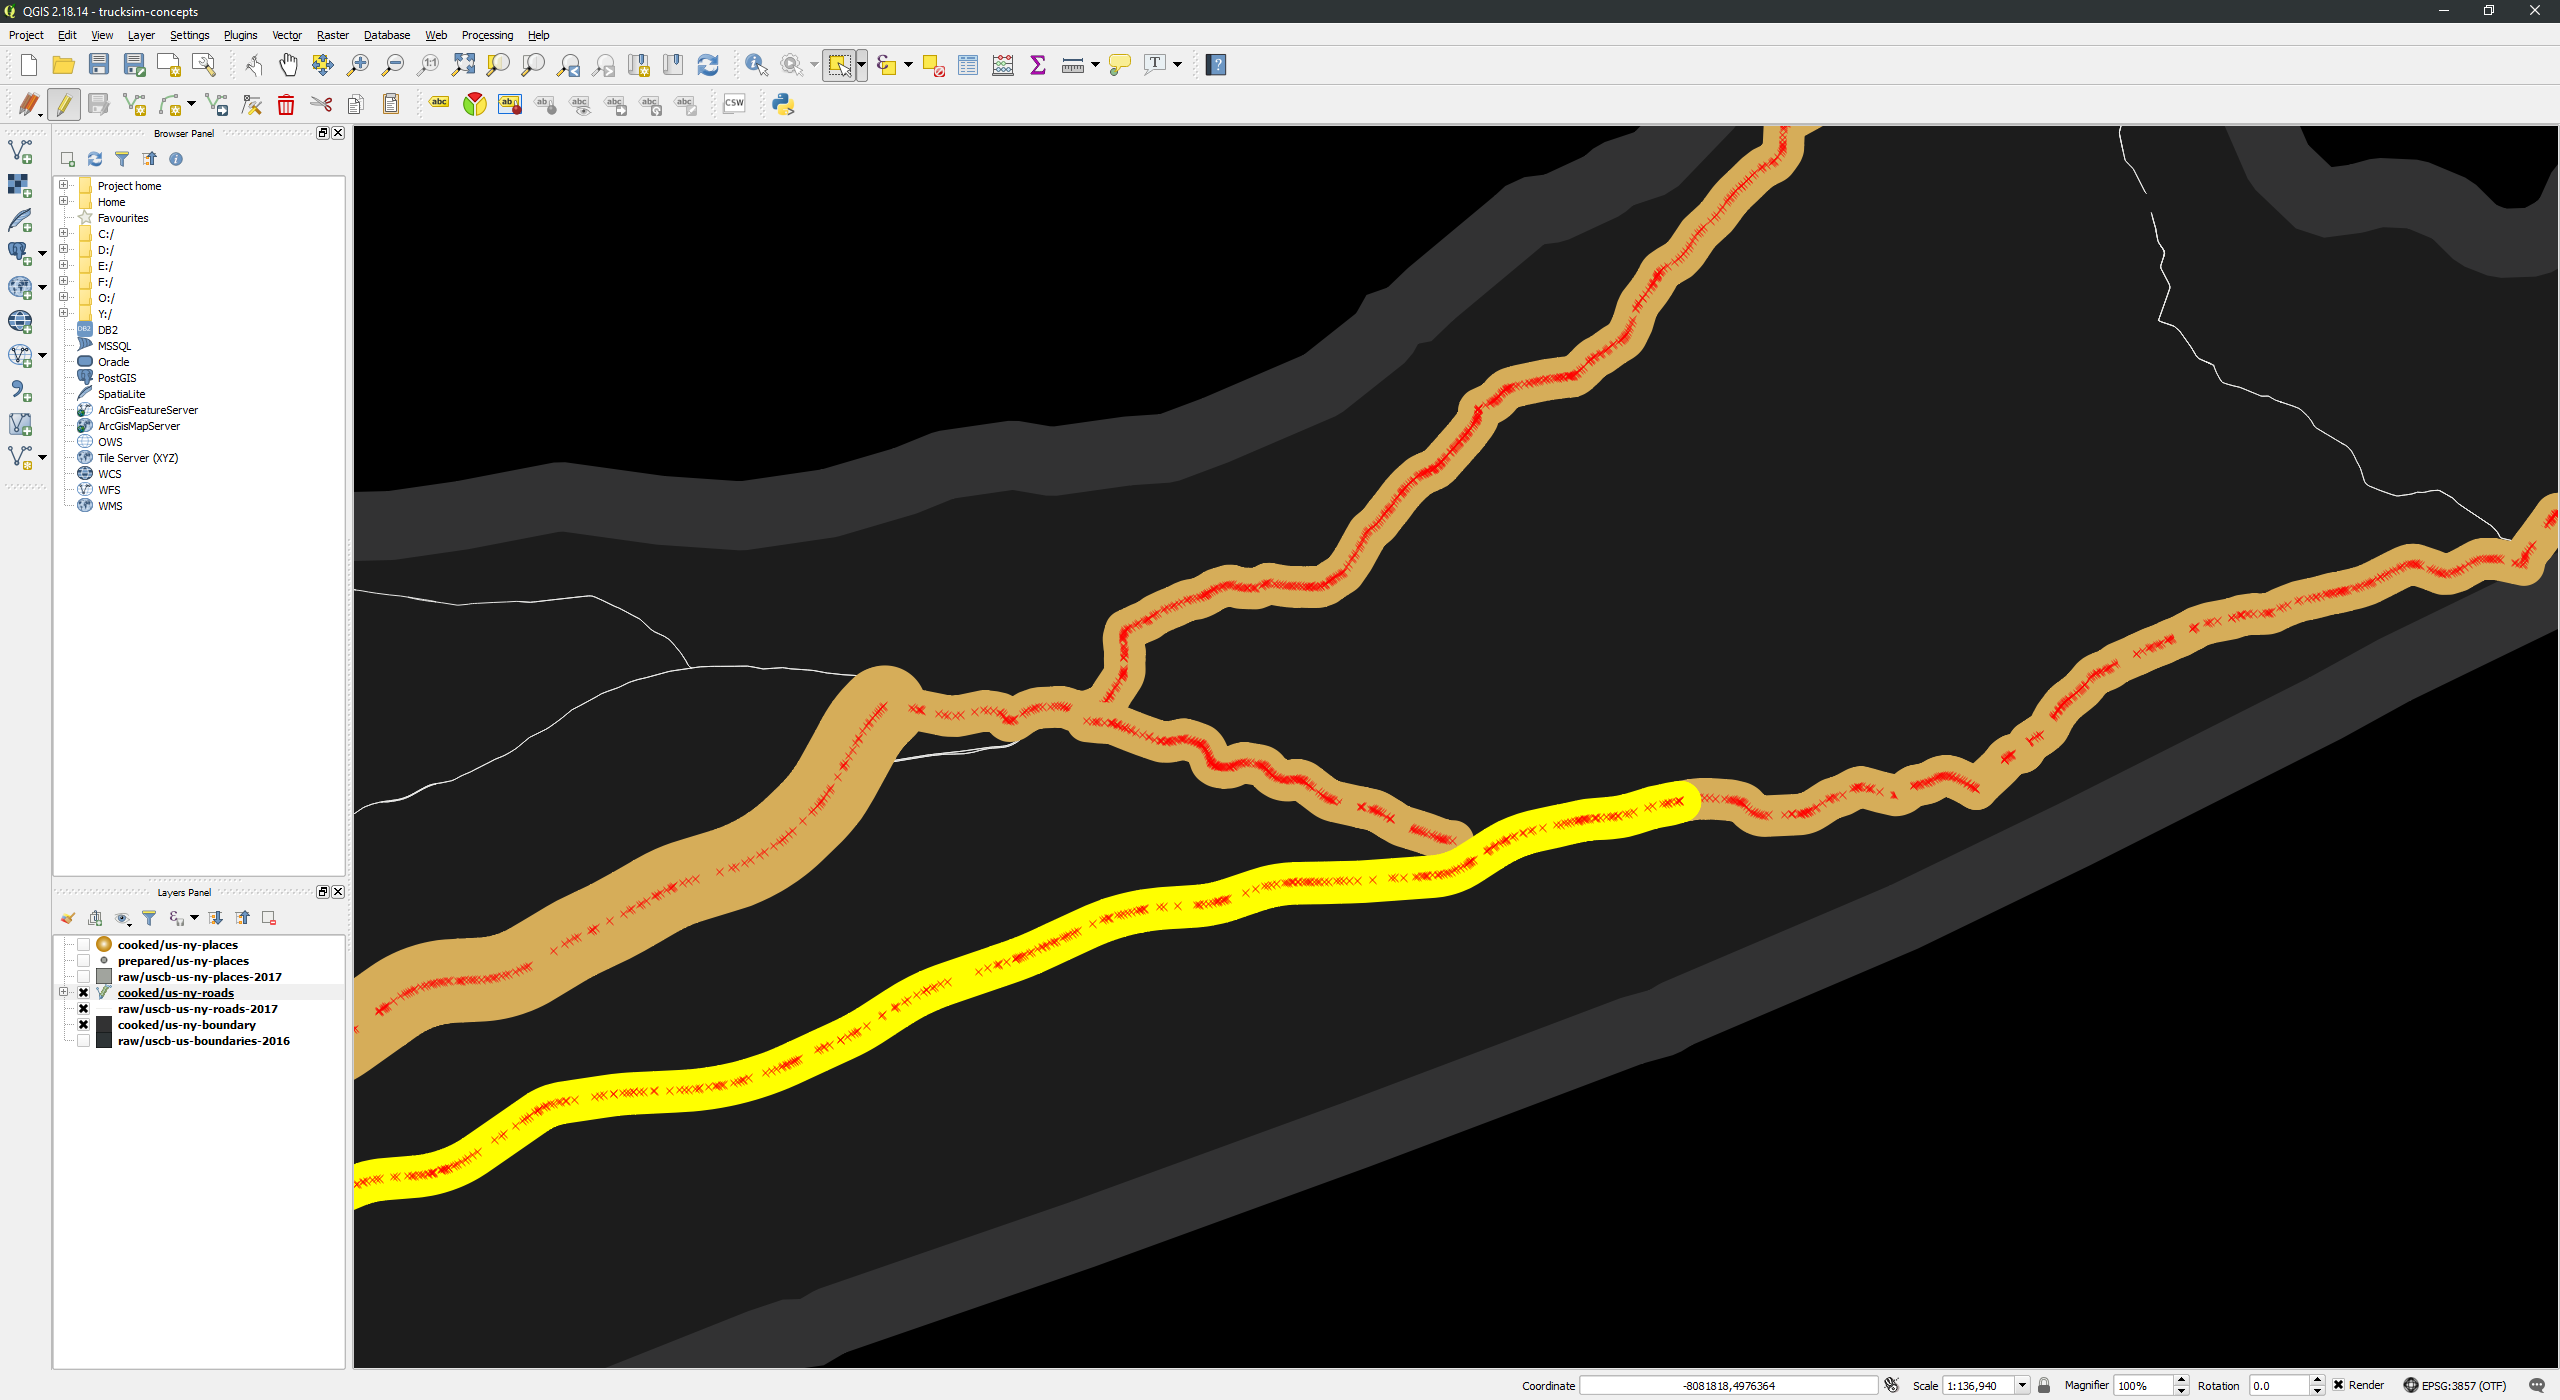Viewport: 2560px width, 1400px height.
Task: Select the Zoom Out tool
Action: tap(393, 65)
